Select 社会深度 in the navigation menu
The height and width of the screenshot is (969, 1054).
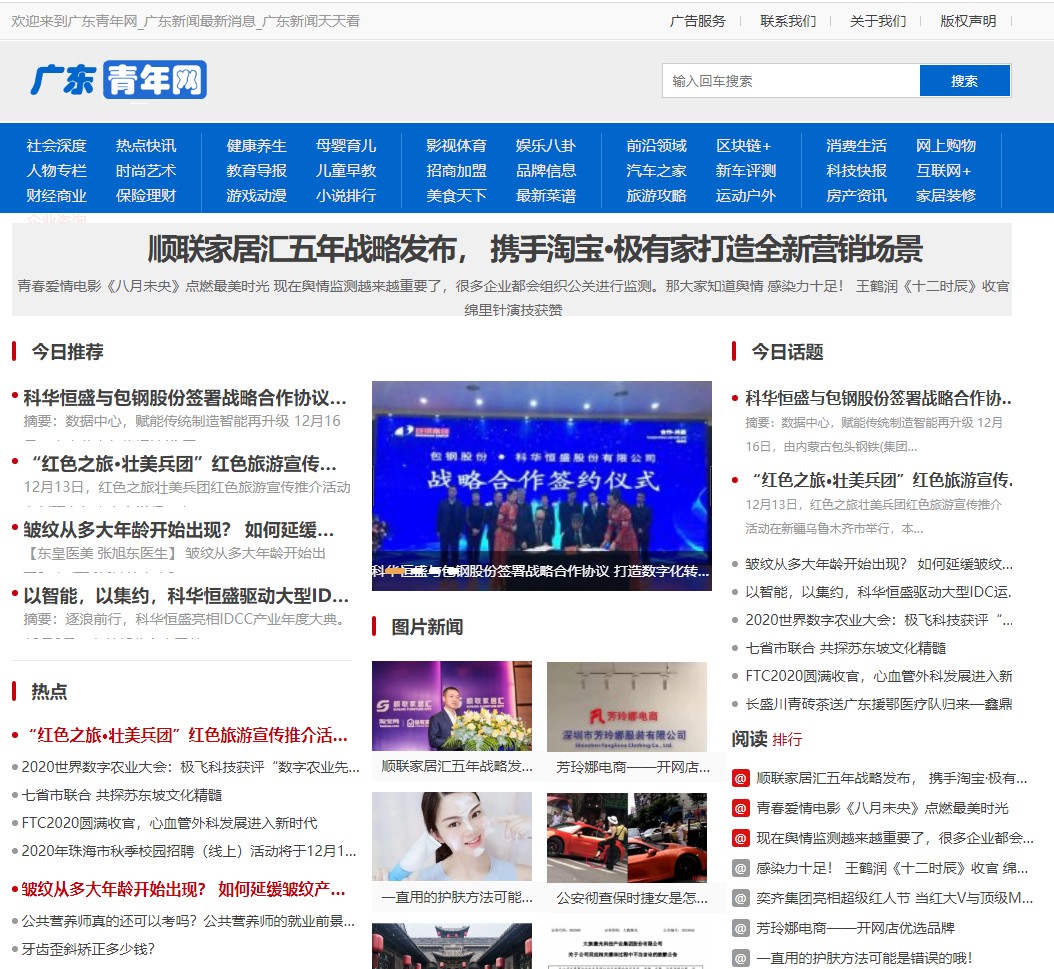click(x=56, y=146)
